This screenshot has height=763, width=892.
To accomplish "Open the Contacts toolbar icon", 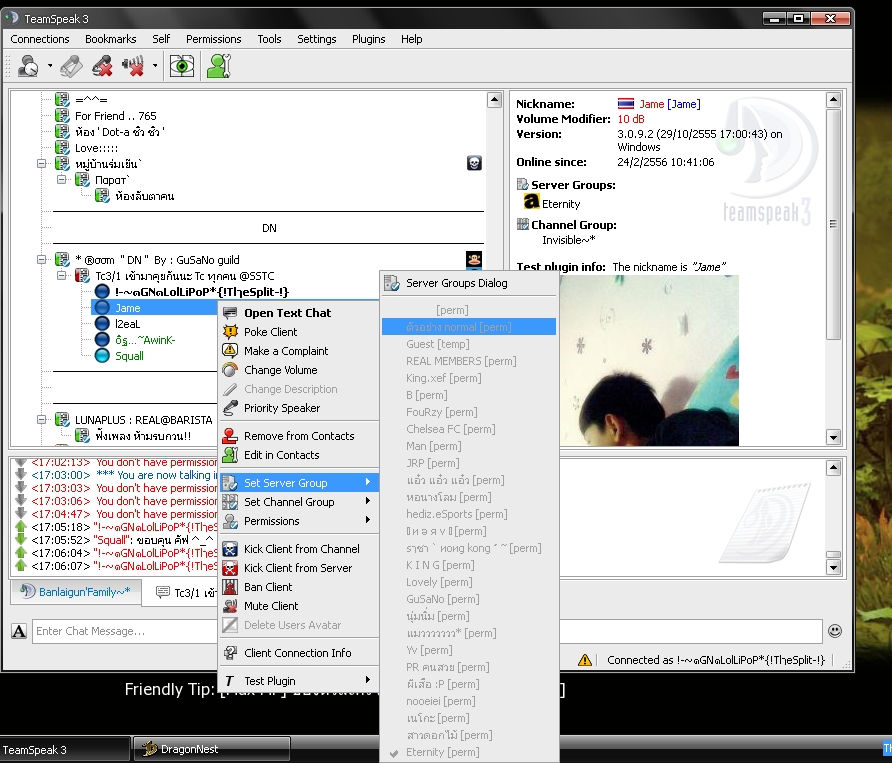I will coord(219,66).
